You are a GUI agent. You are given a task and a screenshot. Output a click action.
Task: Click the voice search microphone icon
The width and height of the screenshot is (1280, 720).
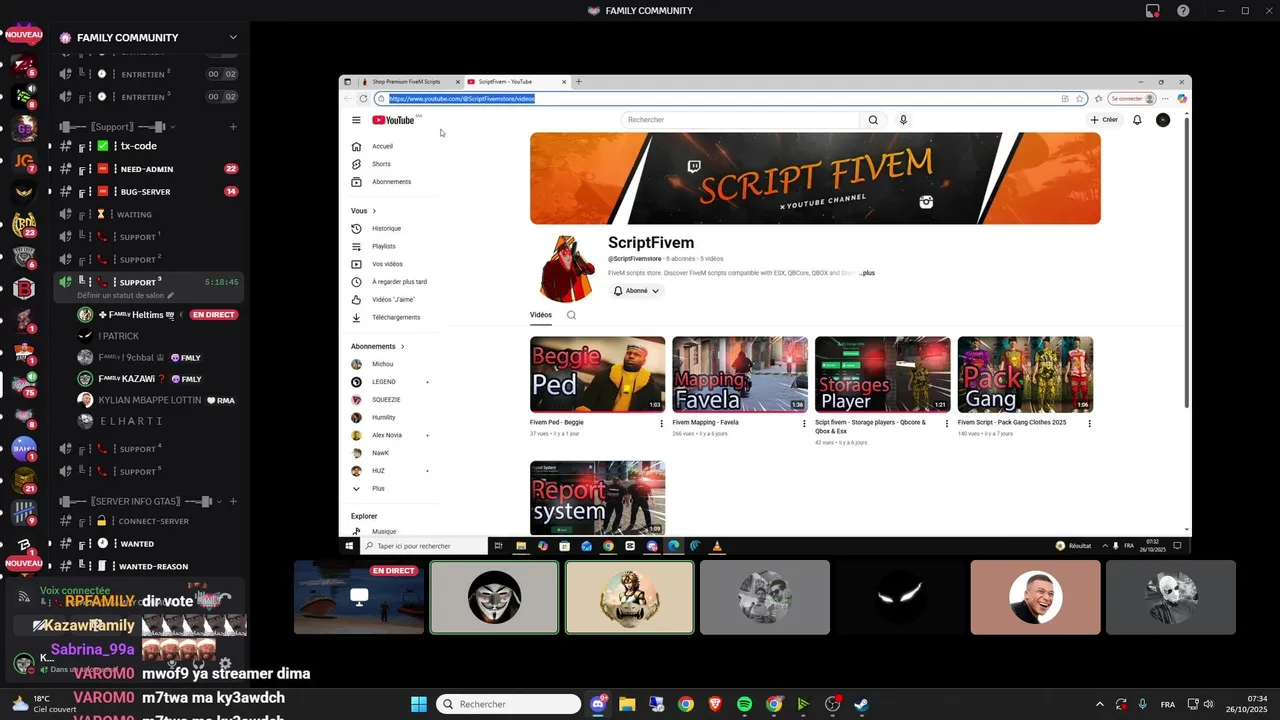pos(903,120)
